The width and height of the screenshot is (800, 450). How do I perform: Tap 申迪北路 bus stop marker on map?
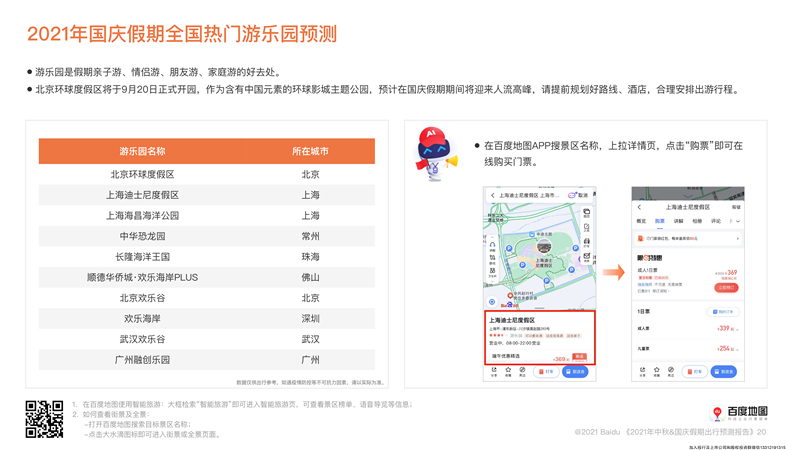click(532, 234)
